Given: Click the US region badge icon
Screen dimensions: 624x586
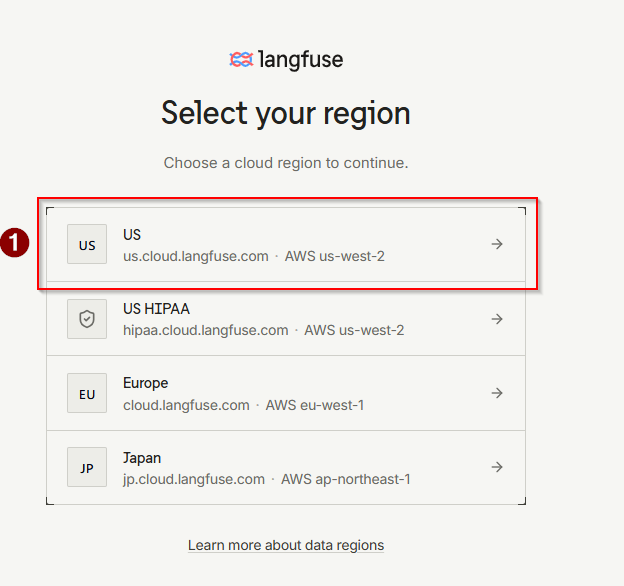Looking at the screenshot, I should point(87,244).
